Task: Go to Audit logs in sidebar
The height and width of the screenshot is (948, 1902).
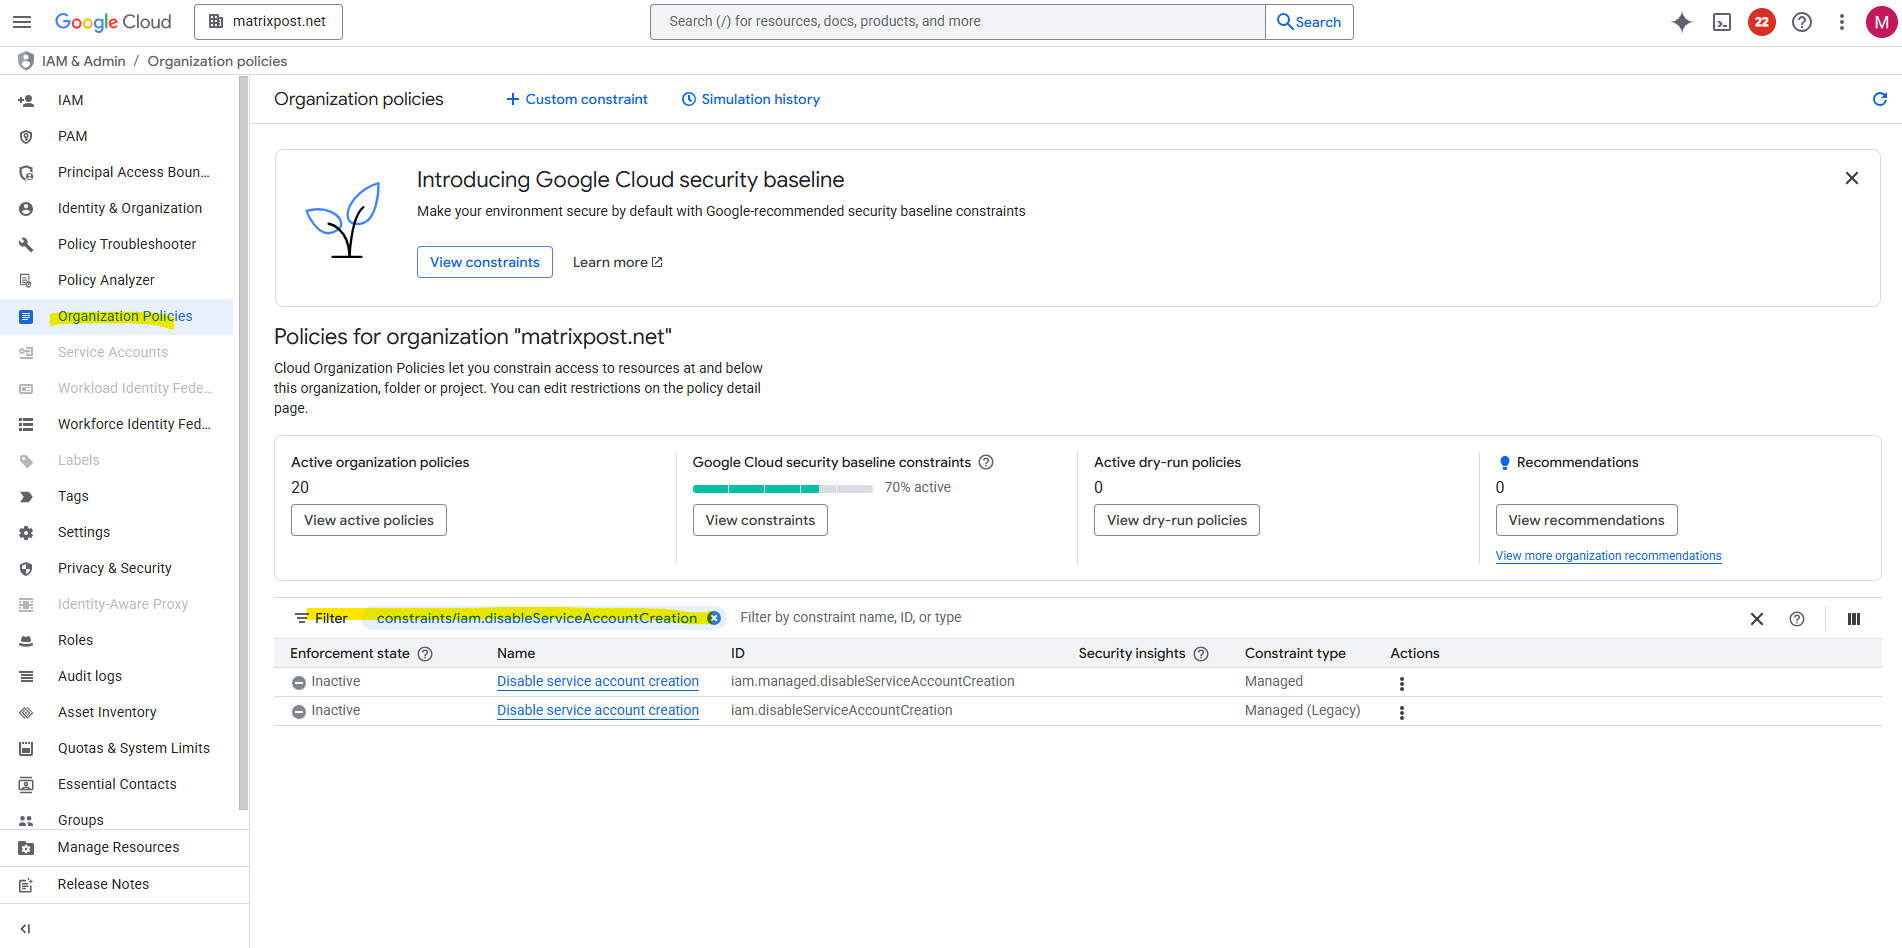Action: click(90, 676)
